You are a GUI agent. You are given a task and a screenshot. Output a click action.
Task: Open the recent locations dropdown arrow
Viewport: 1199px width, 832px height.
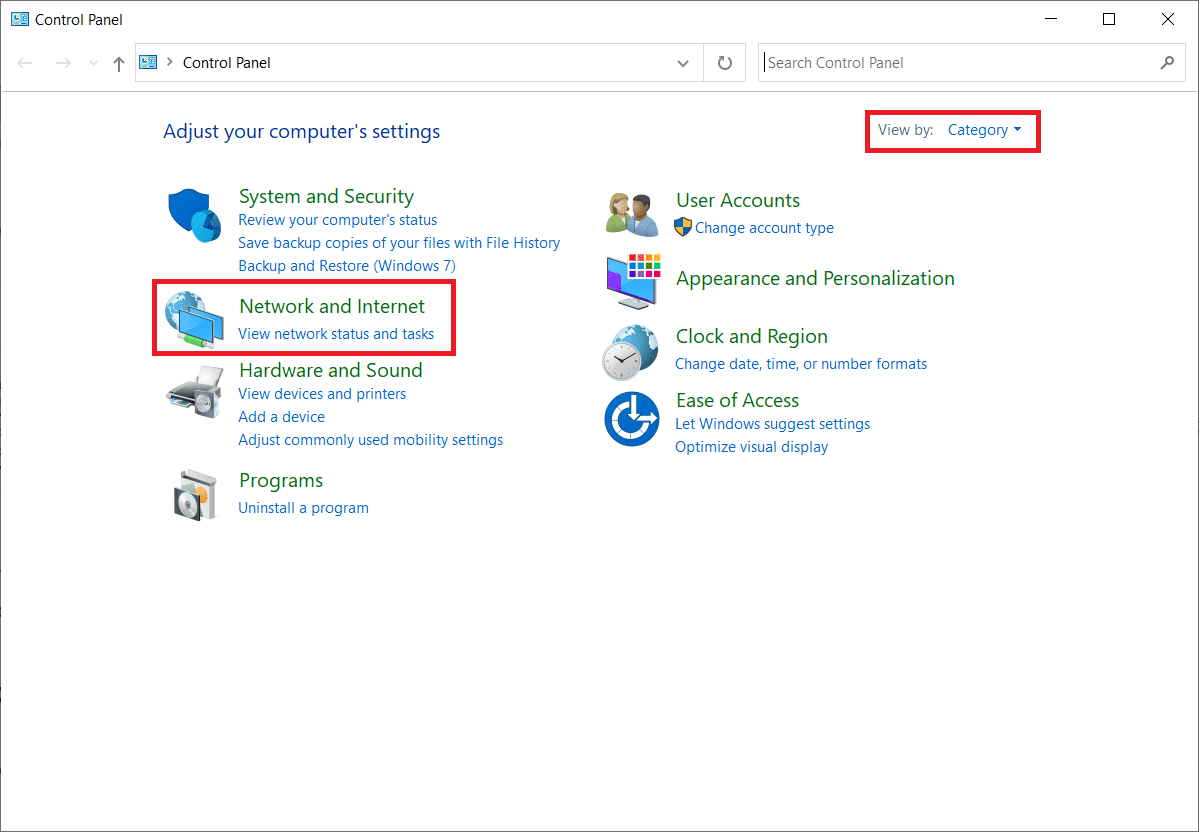click(94, 63)
